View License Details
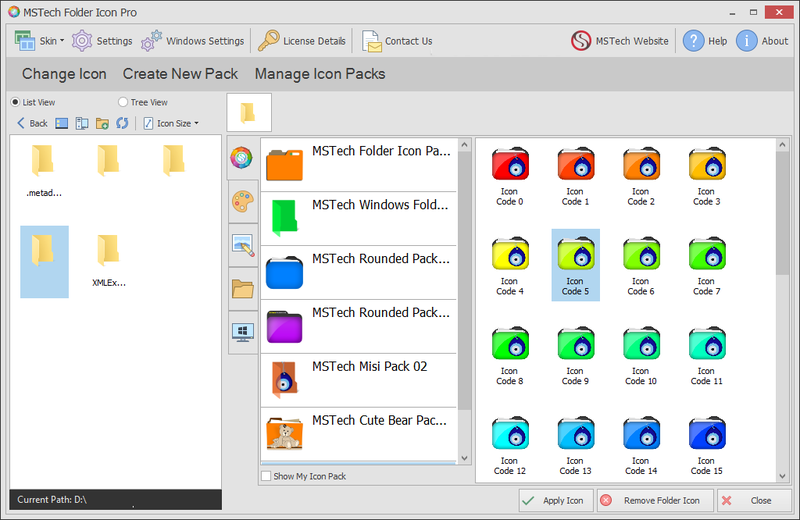 (x=302, y=41)
